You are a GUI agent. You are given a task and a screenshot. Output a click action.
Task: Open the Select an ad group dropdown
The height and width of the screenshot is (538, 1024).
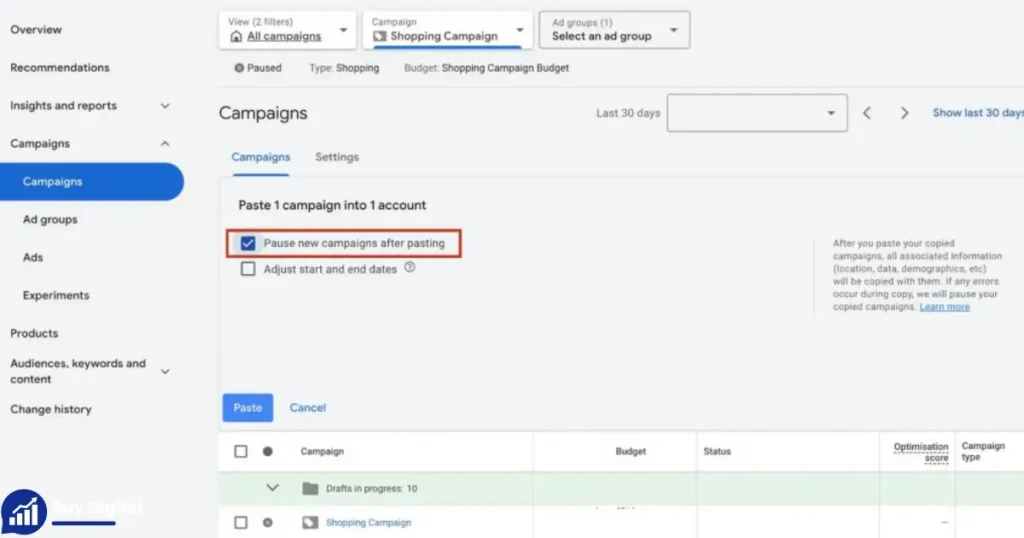pos(615,30)
